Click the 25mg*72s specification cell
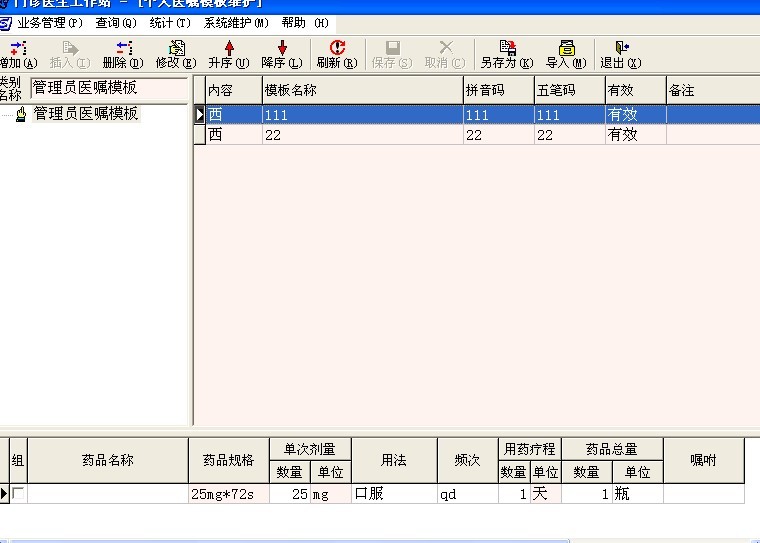Screen dimensions: 760x543 [229, 494]
